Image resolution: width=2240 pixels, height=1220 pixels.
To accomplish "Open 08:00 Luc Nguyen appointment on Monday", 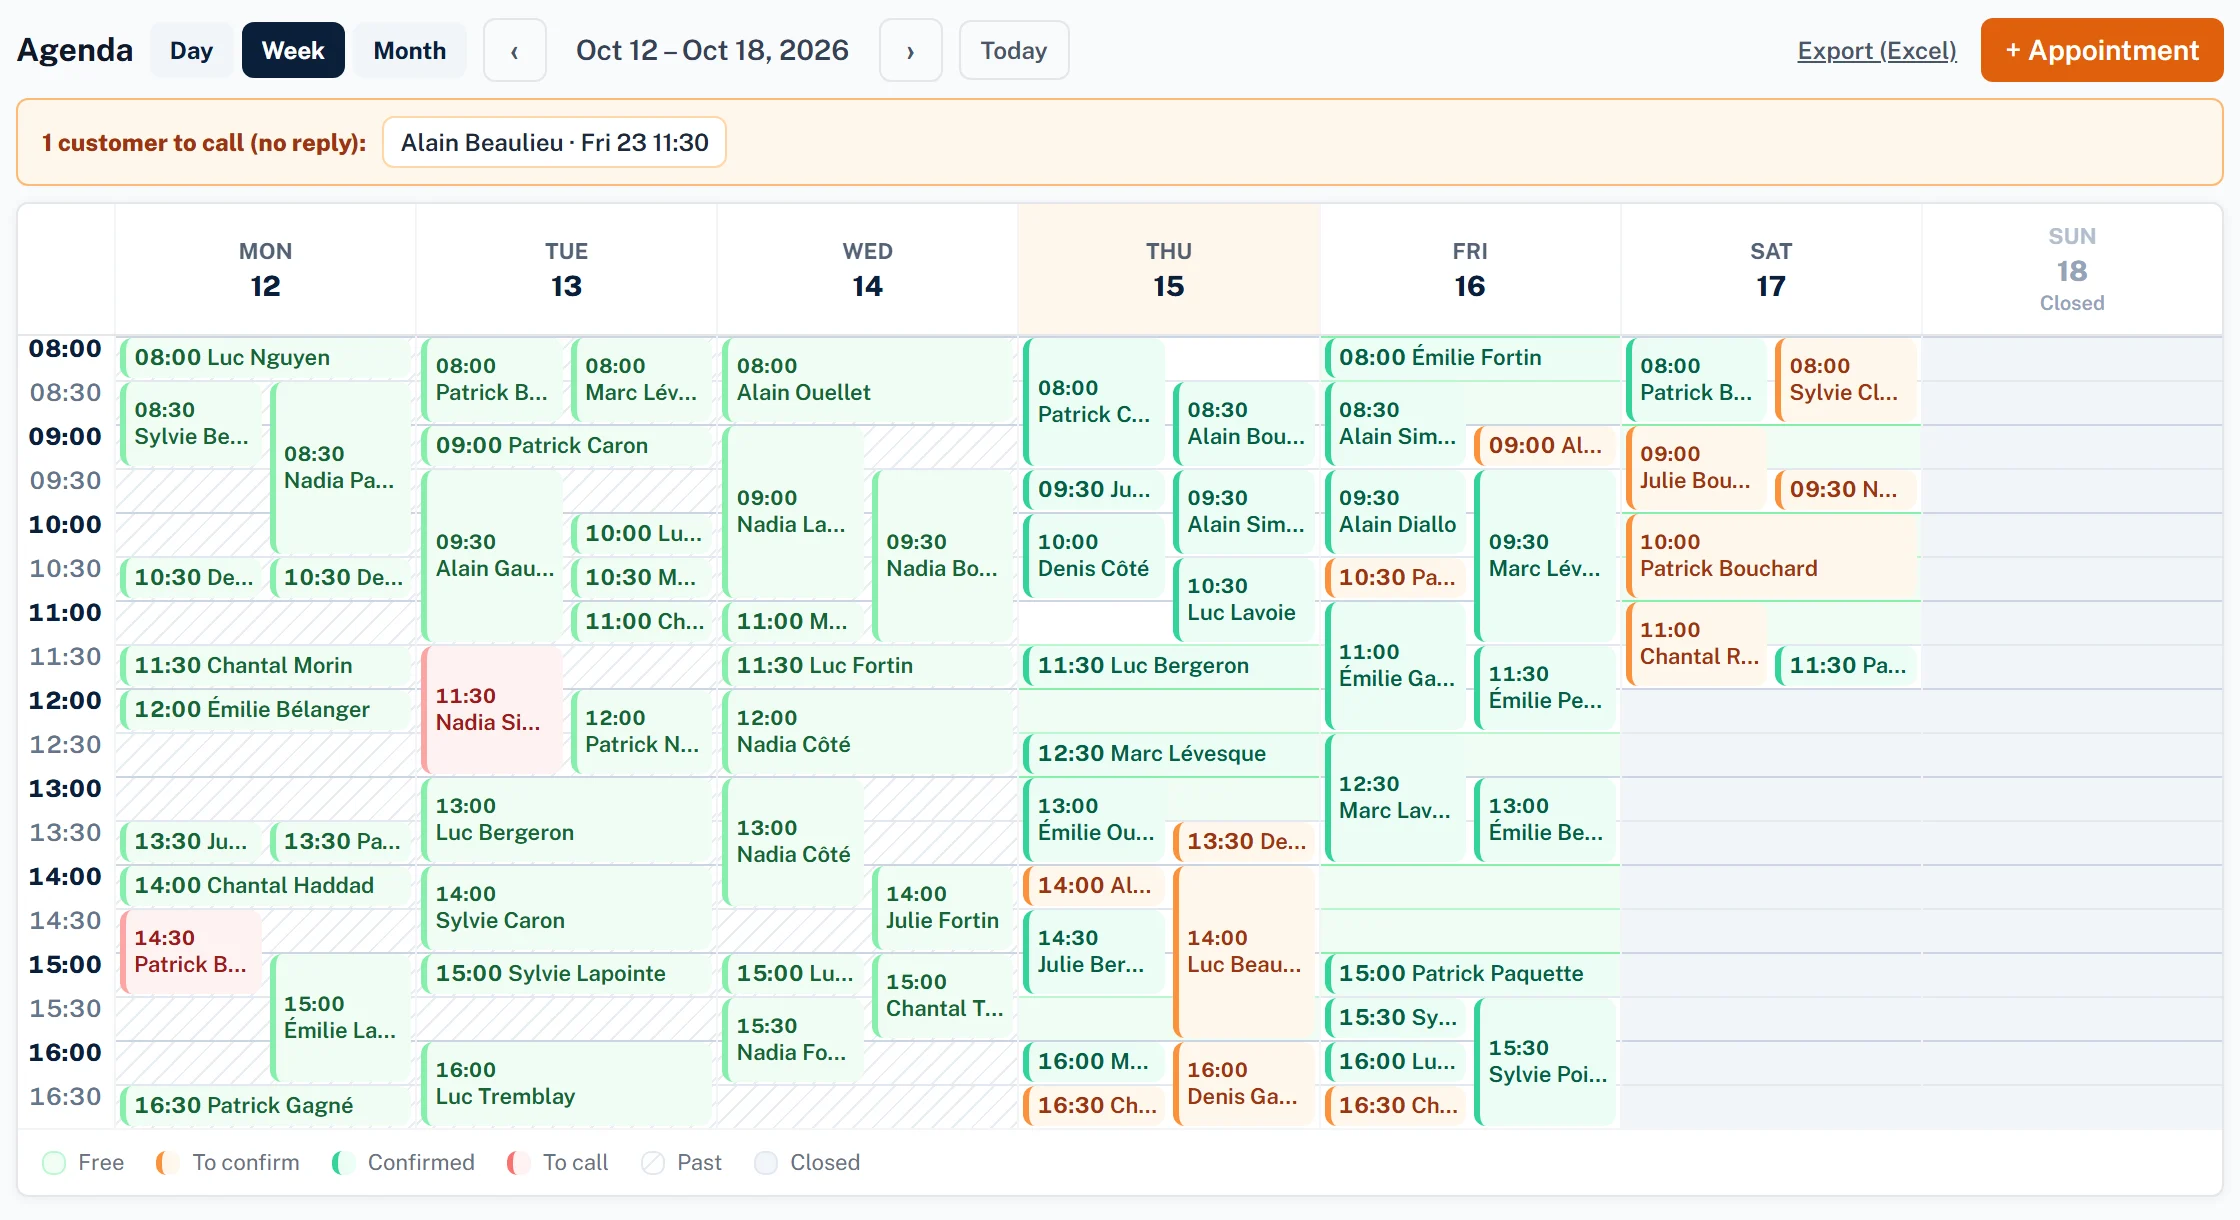I will [265, 358].
